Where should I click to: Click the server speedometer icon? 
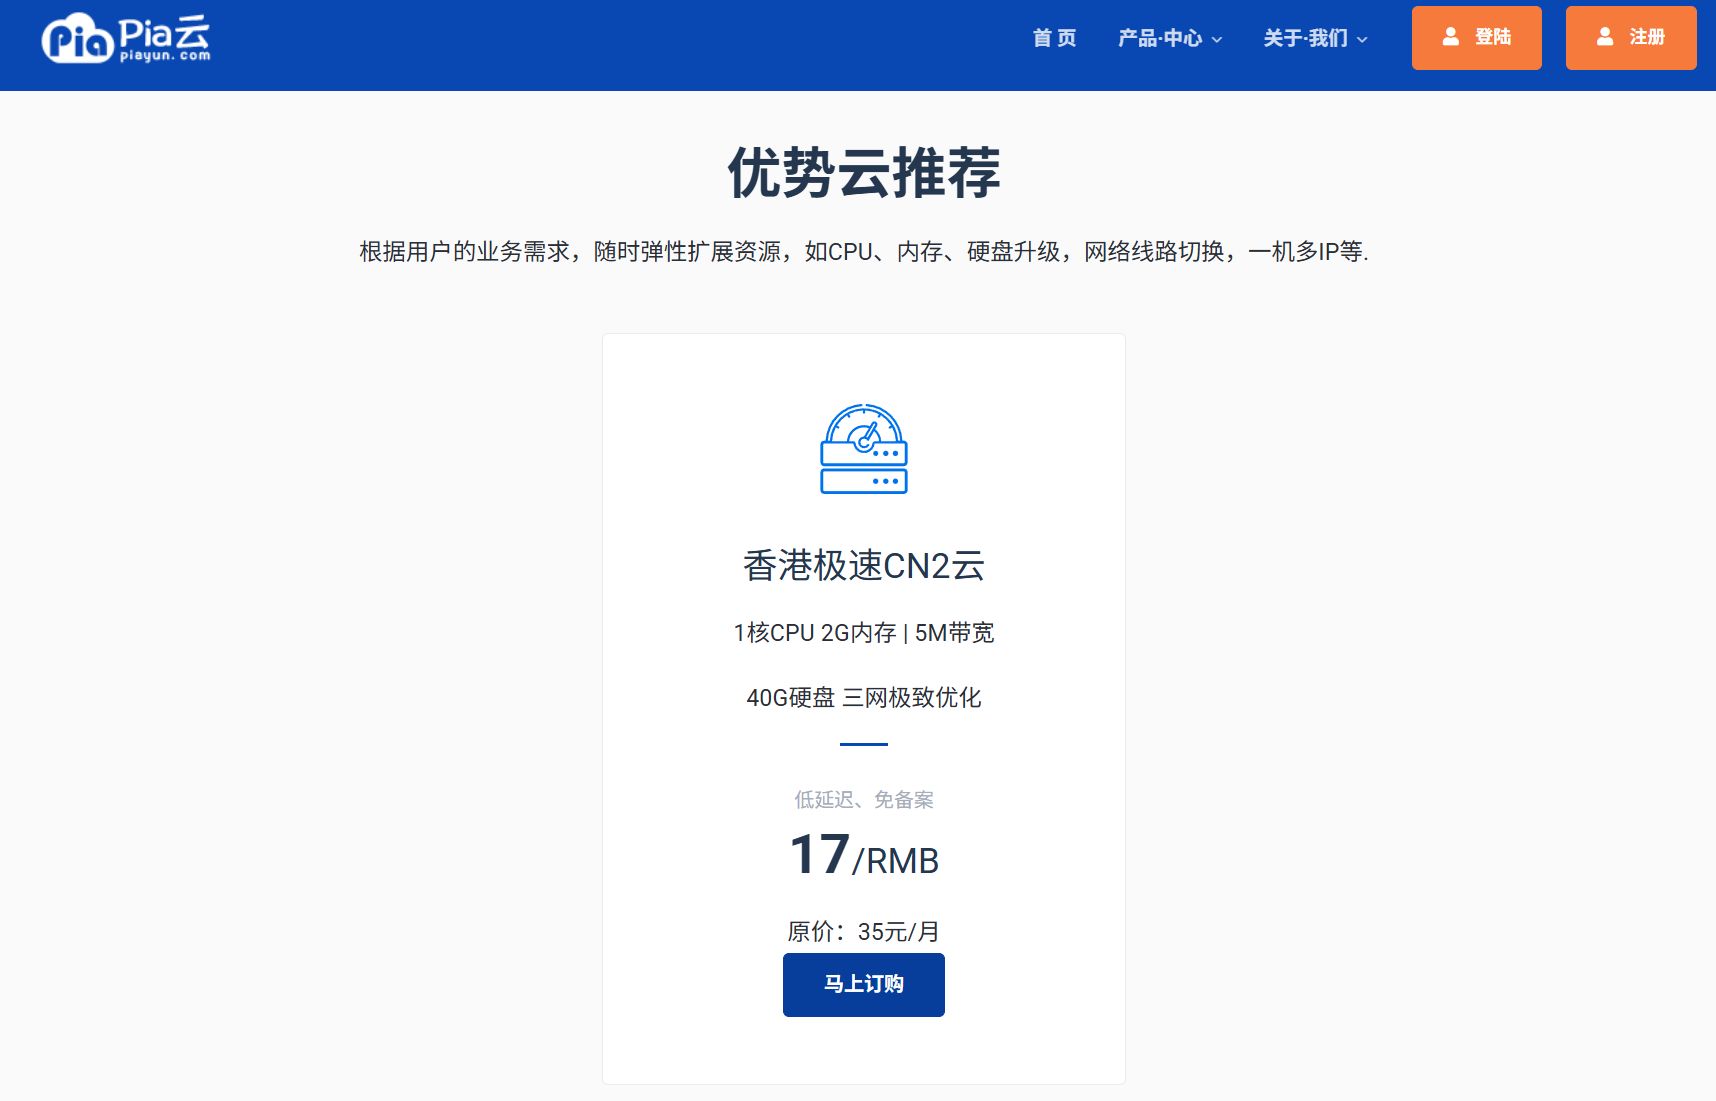click(x=864, y=449)
